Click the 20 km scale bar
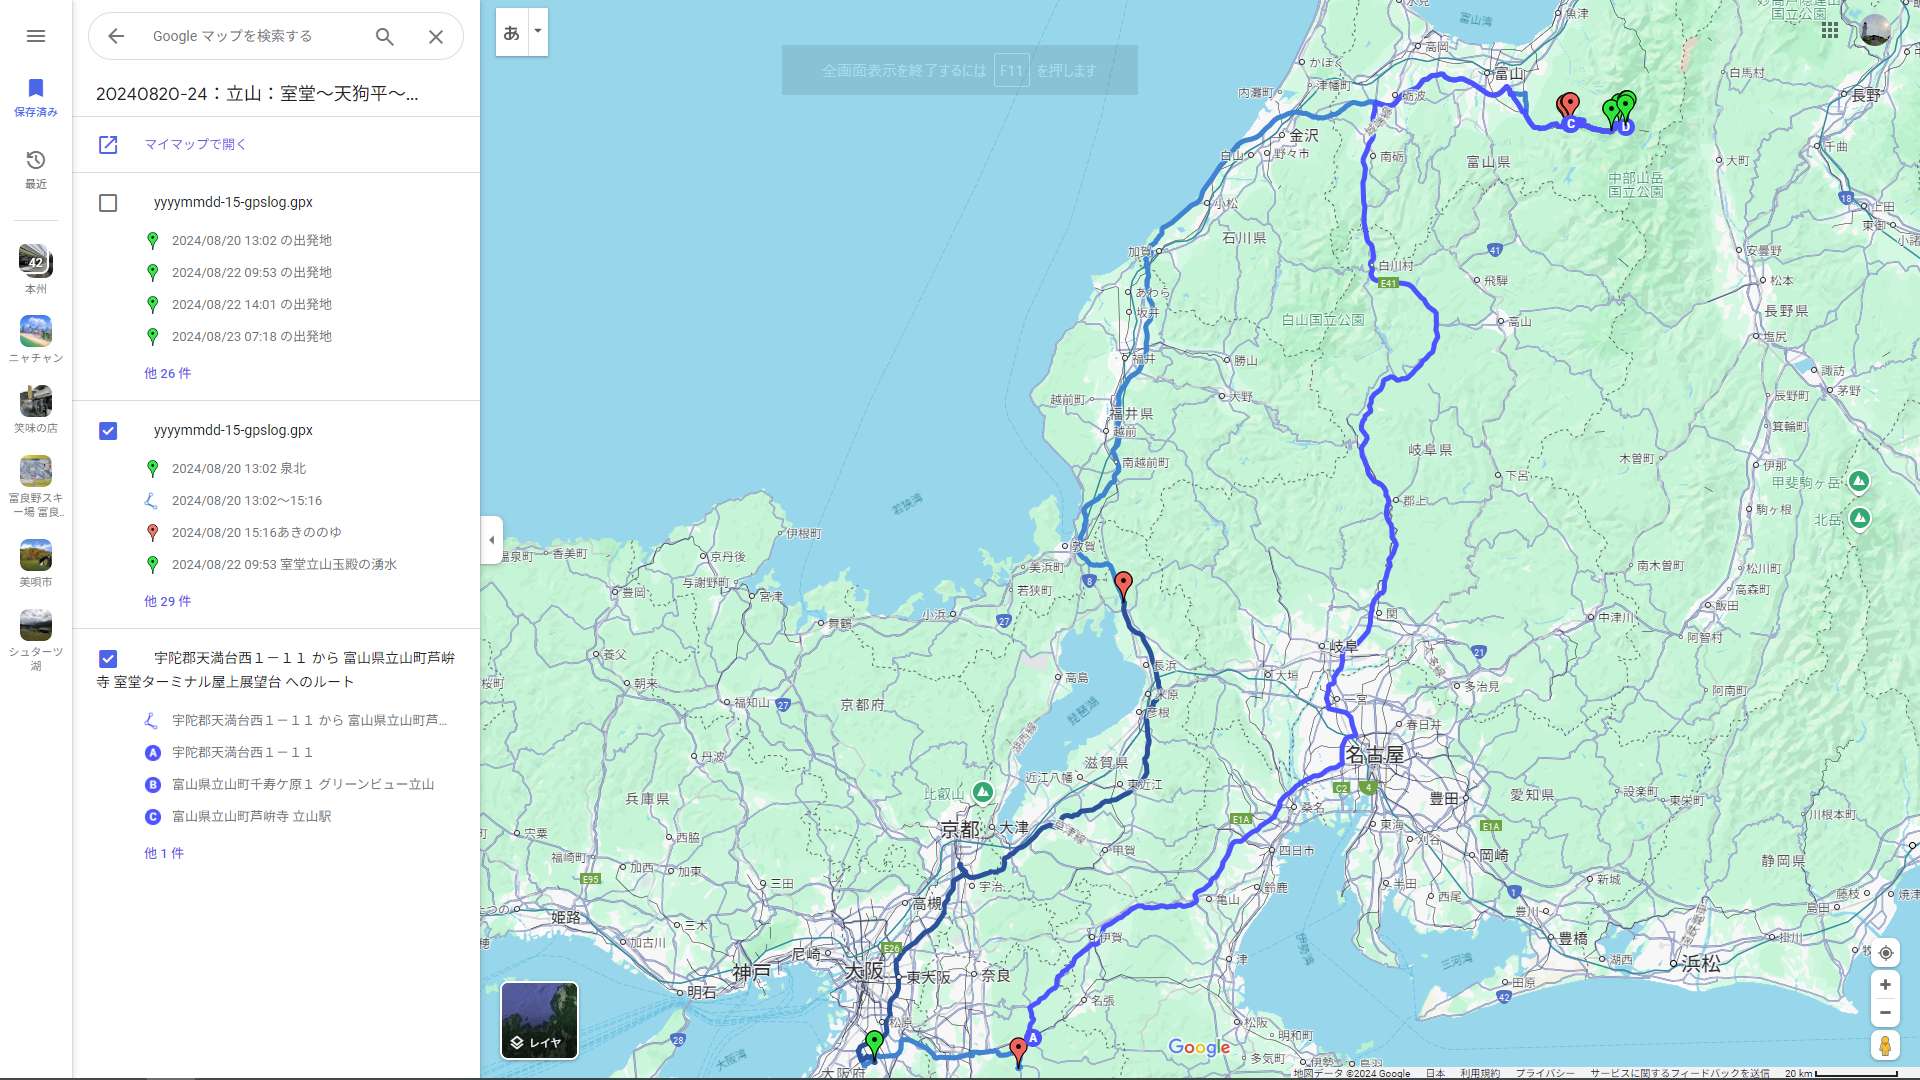1920x1080 pixels. point(1842,1073)
